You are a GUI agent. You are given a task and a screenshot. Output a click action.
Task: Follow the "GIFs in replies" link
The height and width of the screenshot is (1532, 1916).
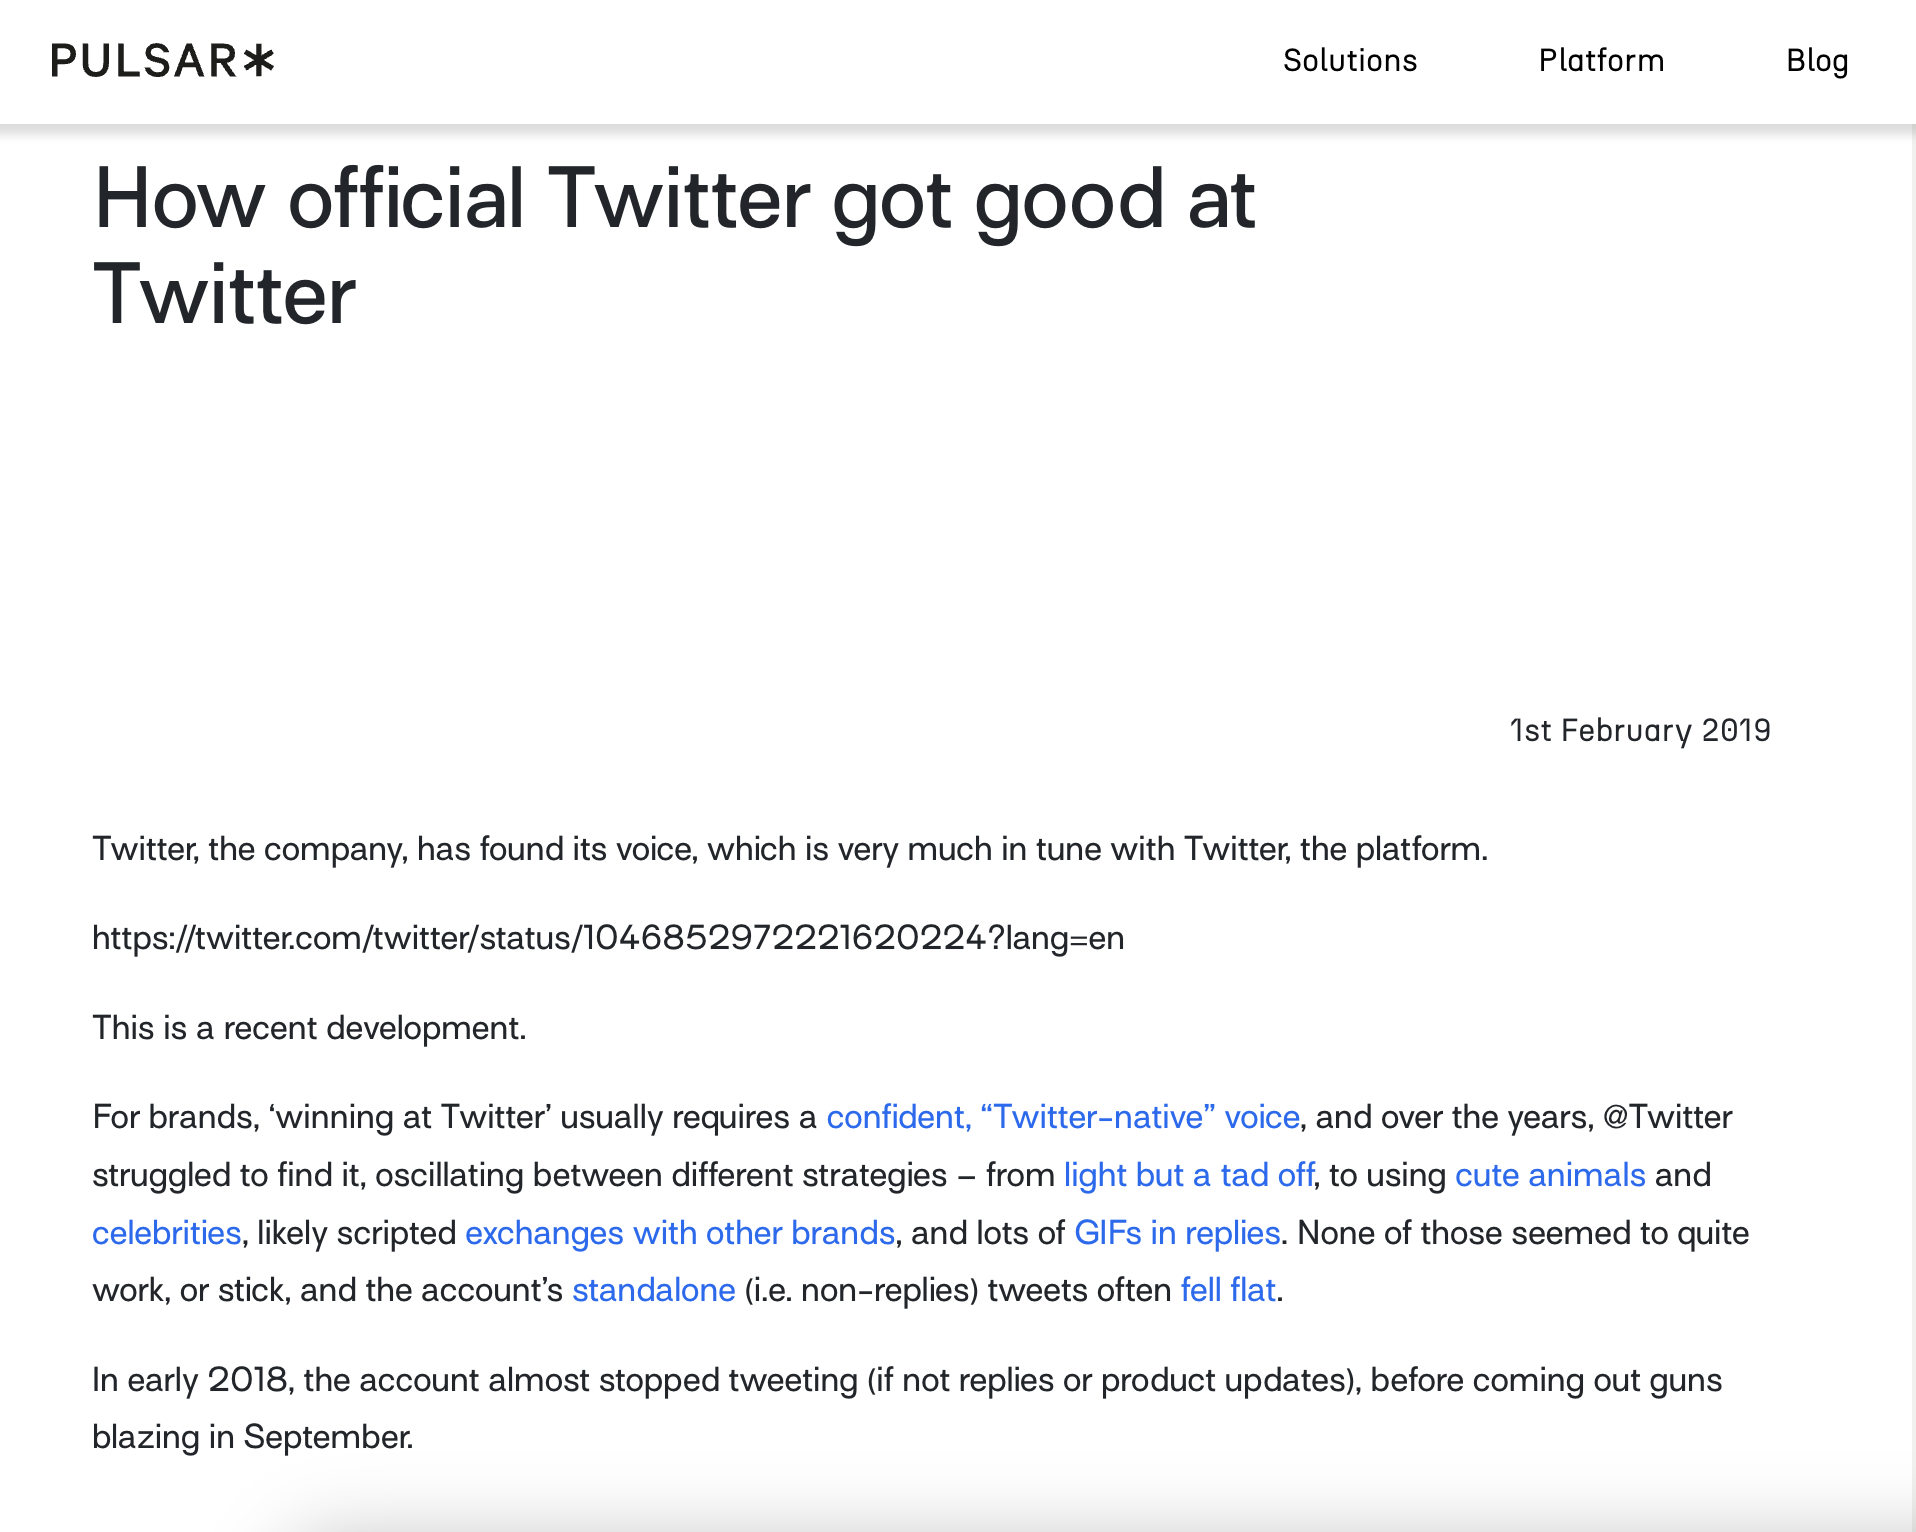(x=1176, y=1233)
